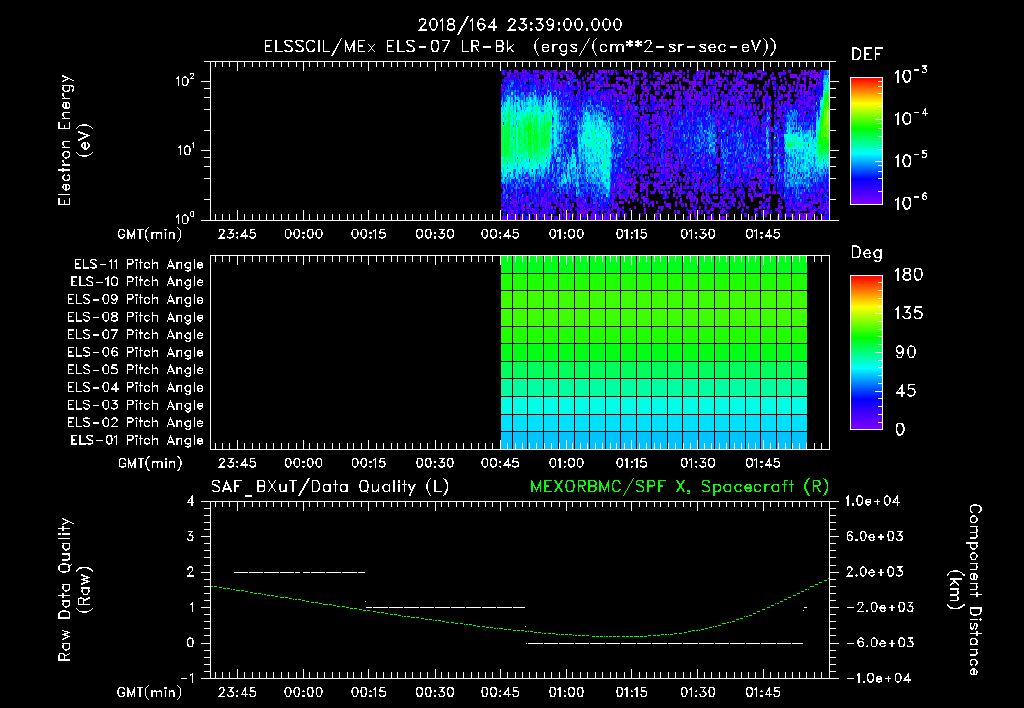
Task: Select the ELS-08 Pitch Angle row label
Action: (x=135, y=317)
